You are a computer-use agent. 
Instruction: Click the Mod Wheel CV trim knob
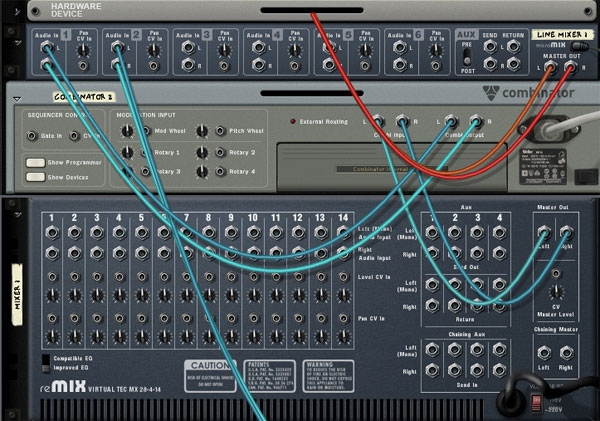pyautogui.click(x=127, y=131)
